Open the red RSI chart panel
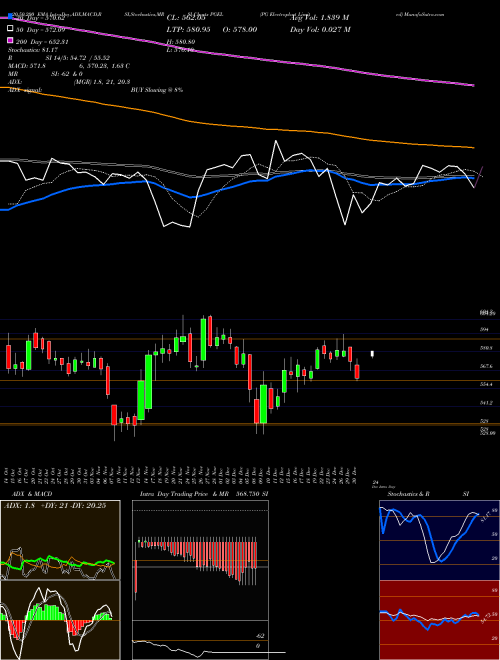The height and width of the screenshot is (660, 500). coord(439,620)
